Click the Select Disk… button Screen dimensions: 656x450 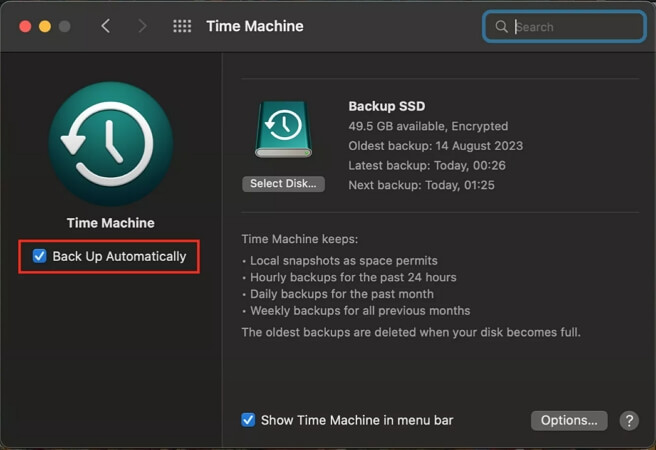283,184
